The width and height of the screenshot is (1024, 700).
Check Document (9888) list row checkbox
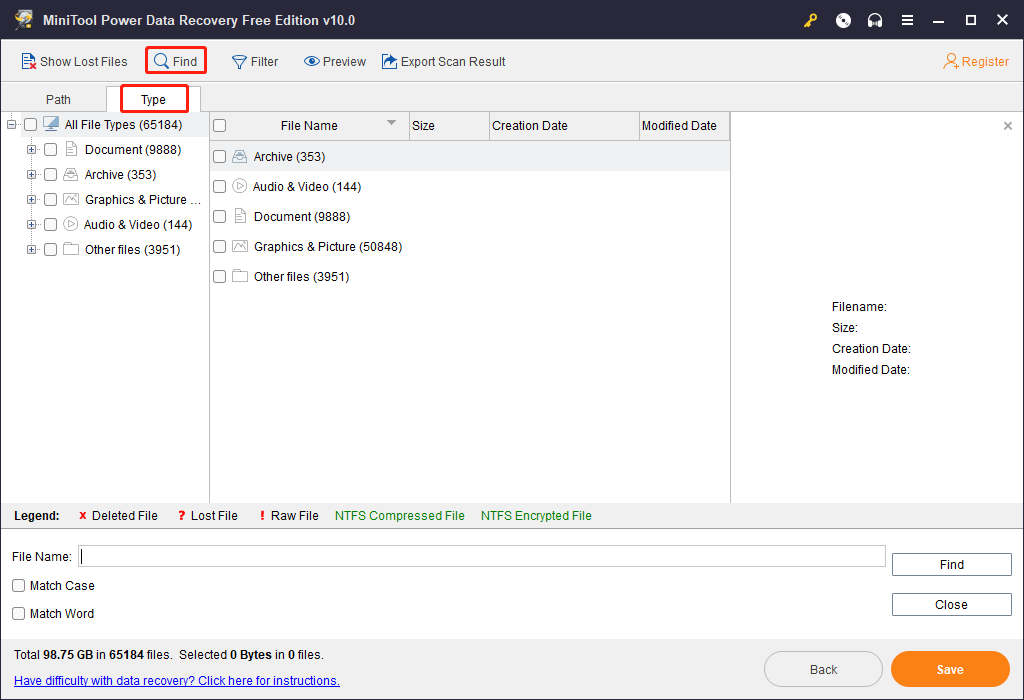point(220,217)
